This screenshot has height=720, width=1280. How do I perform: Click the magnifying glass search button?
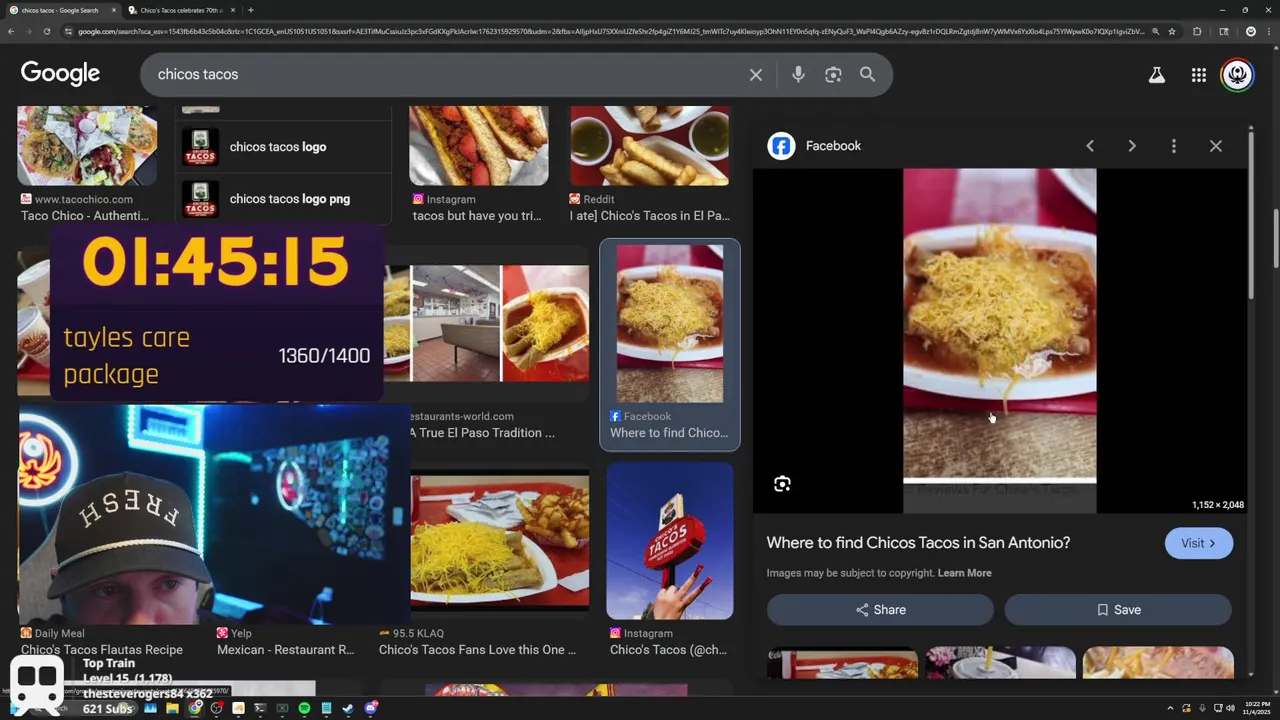[x=867, y=75]
